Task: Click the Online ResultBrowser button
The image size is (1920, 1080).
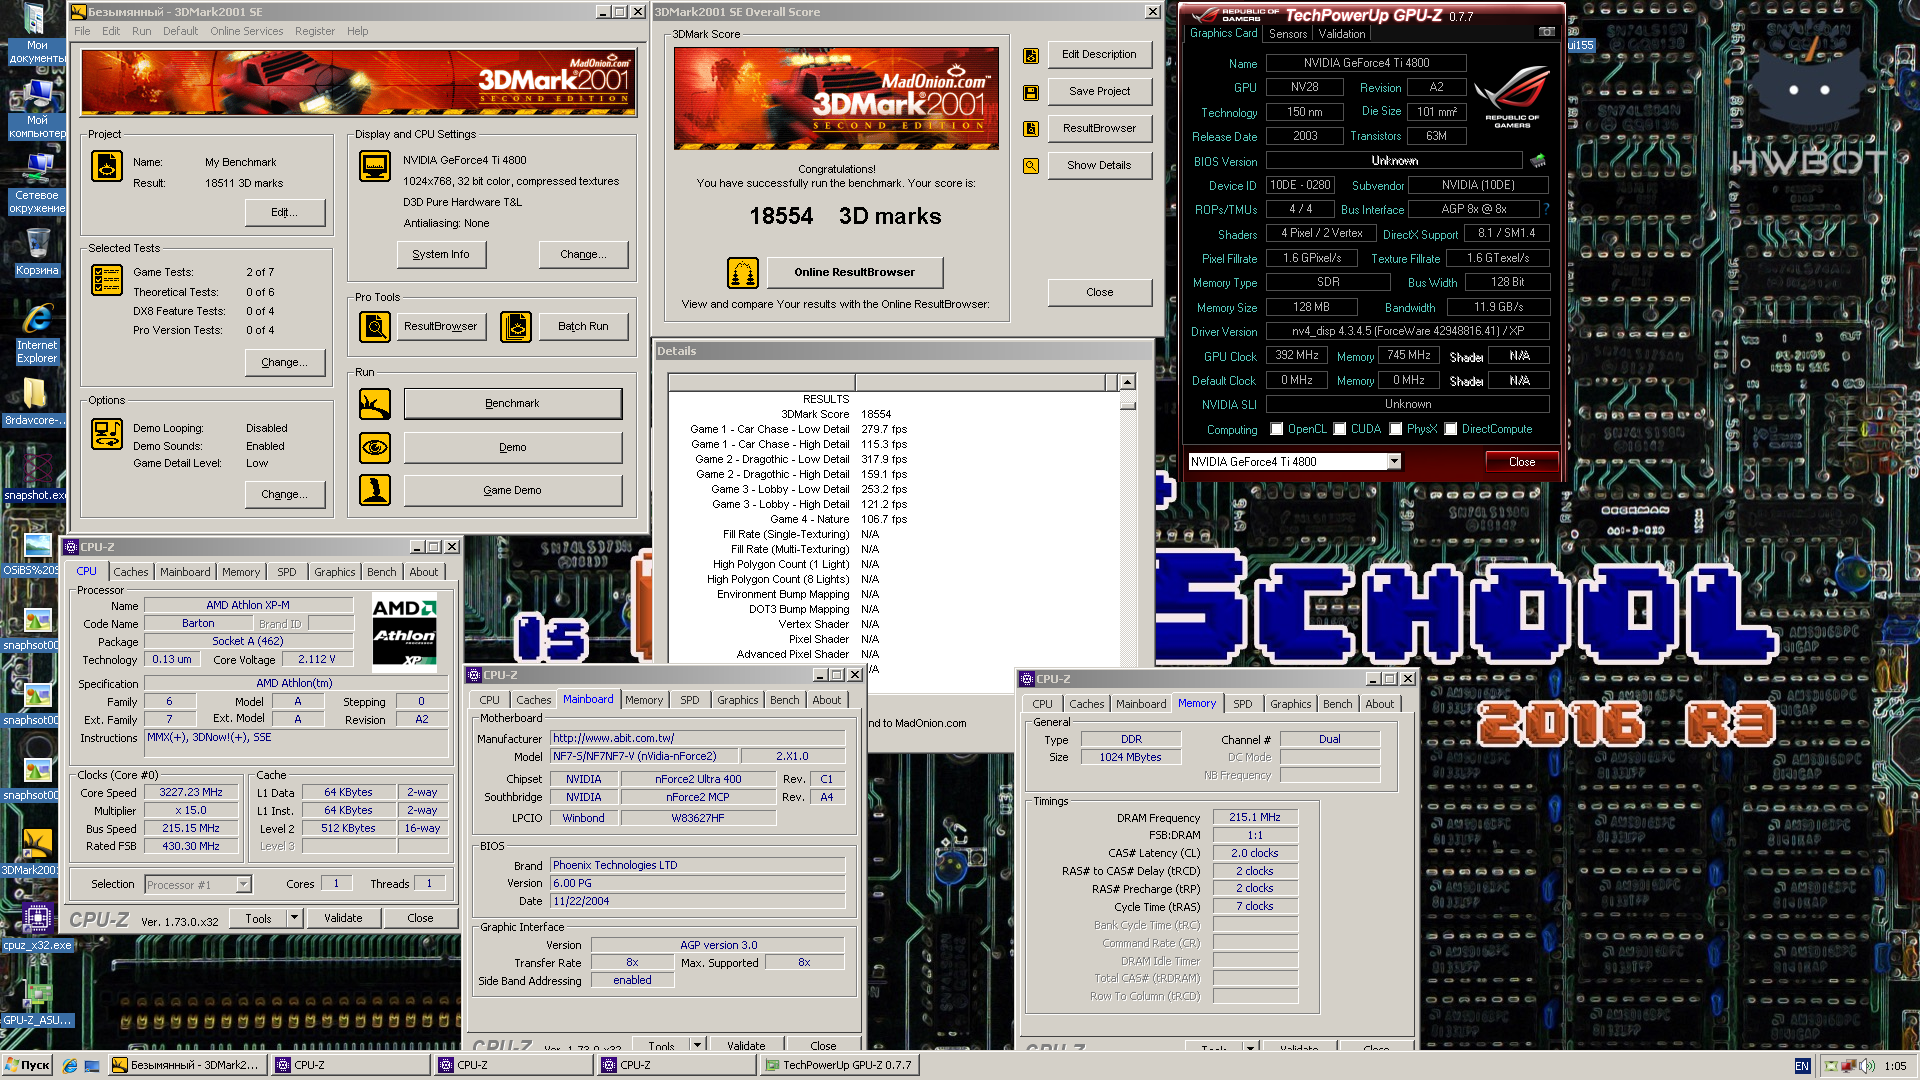Action: coord(854,272)
